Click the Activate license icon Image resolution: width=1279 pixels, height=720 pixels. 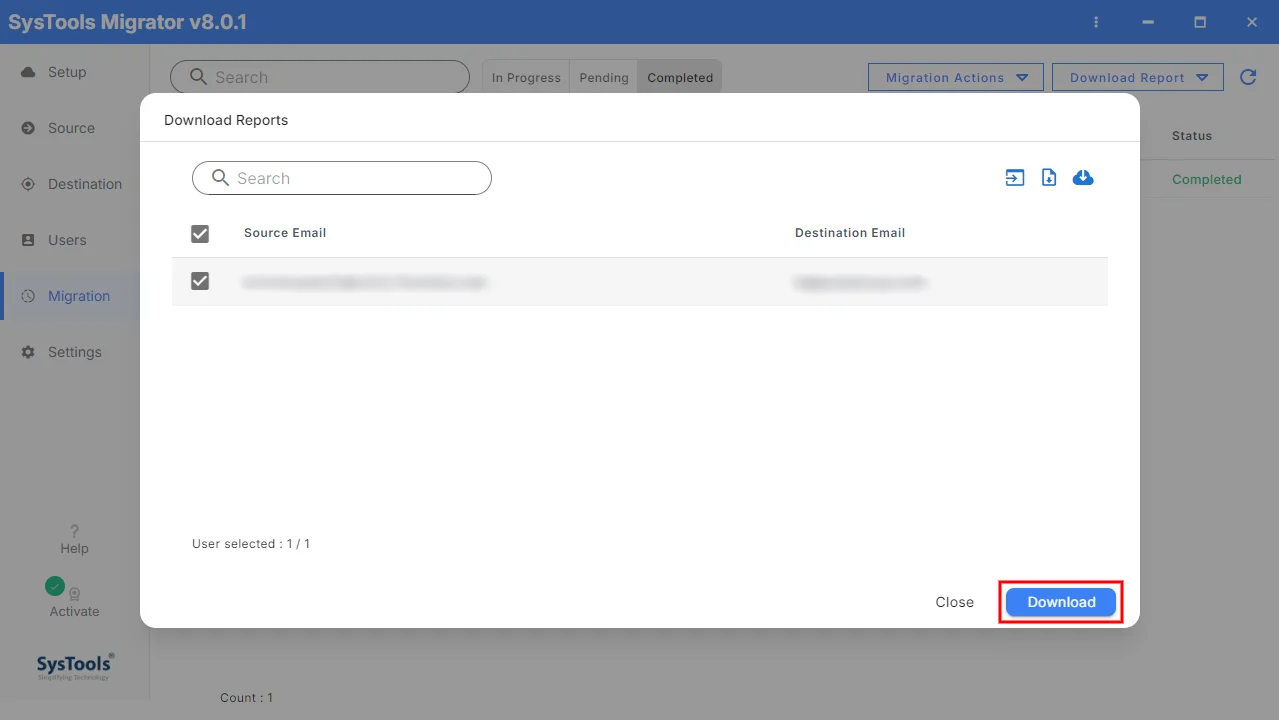click(74, 594)
